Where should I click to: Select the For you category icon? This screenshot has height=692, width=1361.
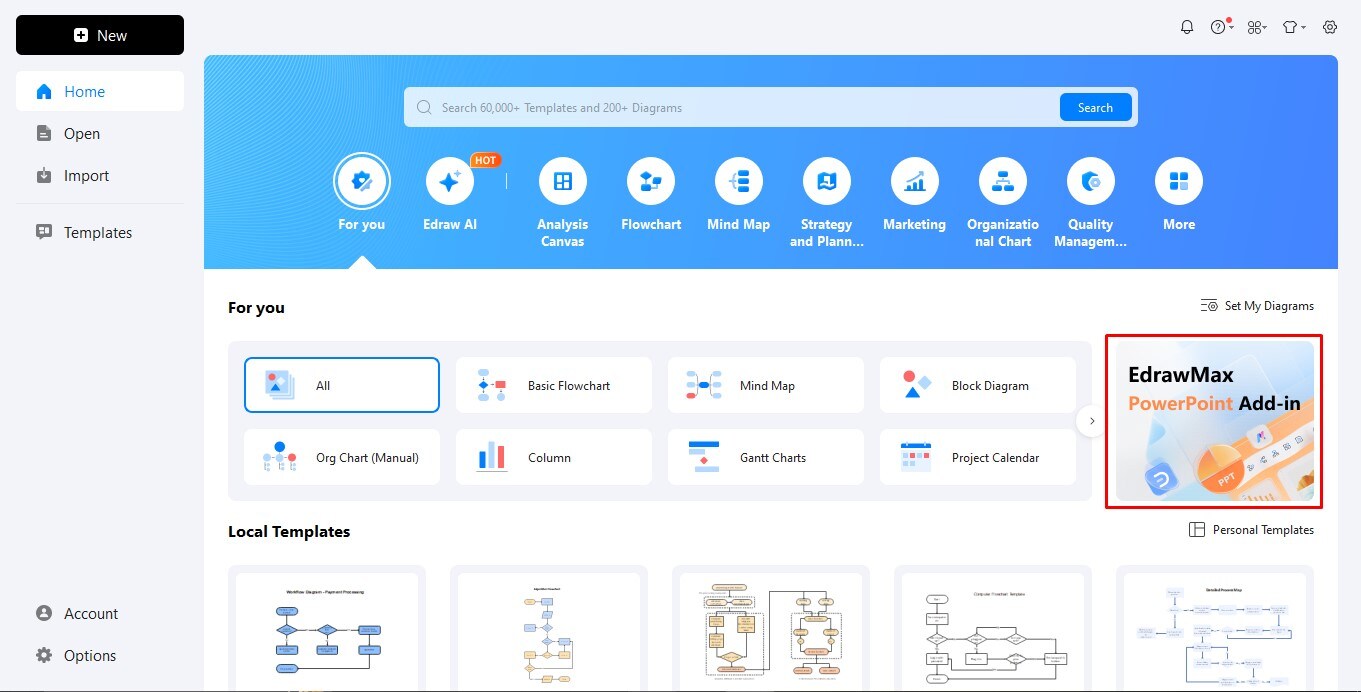coord(362,181)
